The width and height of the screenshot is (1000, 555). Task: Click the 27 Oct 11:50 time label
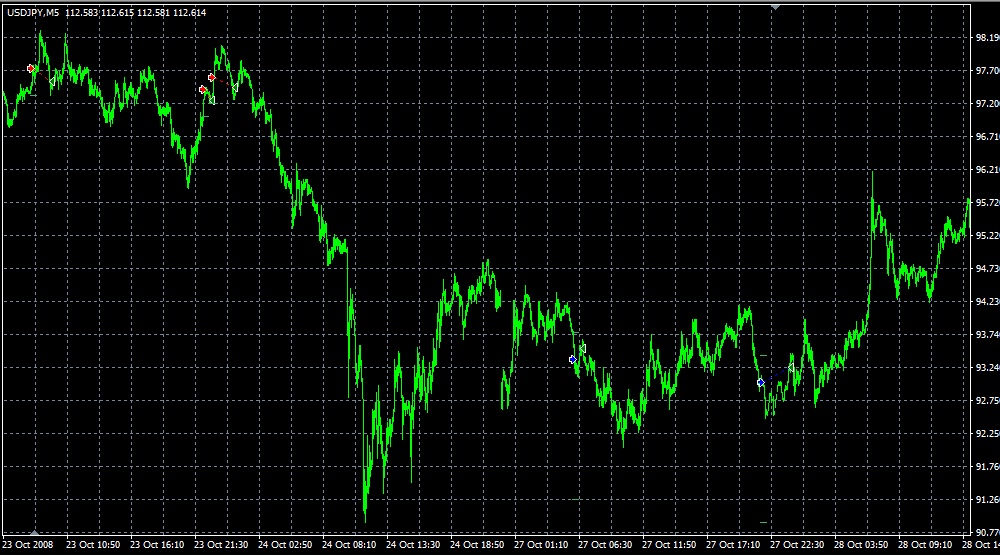pyautogui.click(x=671, y=546)
